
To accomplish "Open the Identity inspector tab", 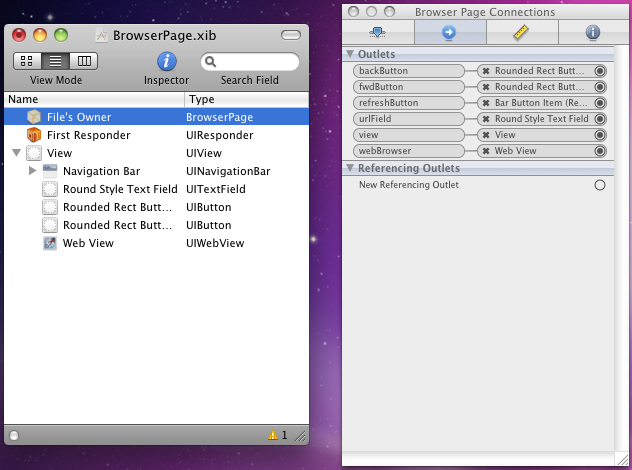I will coord(593,32).
